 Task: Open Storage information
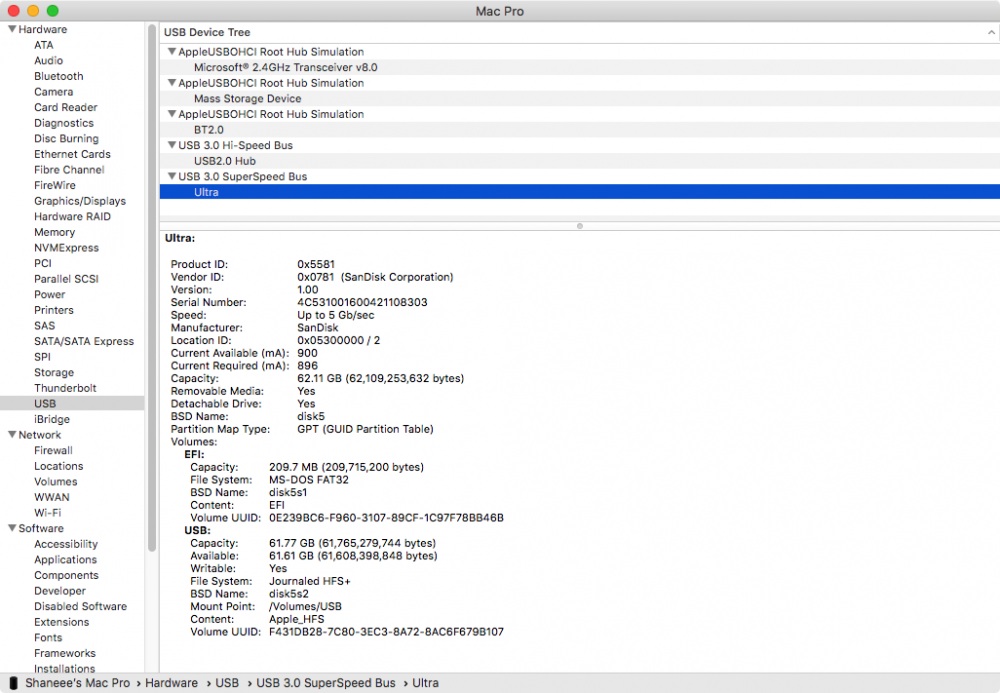point(54,373)
